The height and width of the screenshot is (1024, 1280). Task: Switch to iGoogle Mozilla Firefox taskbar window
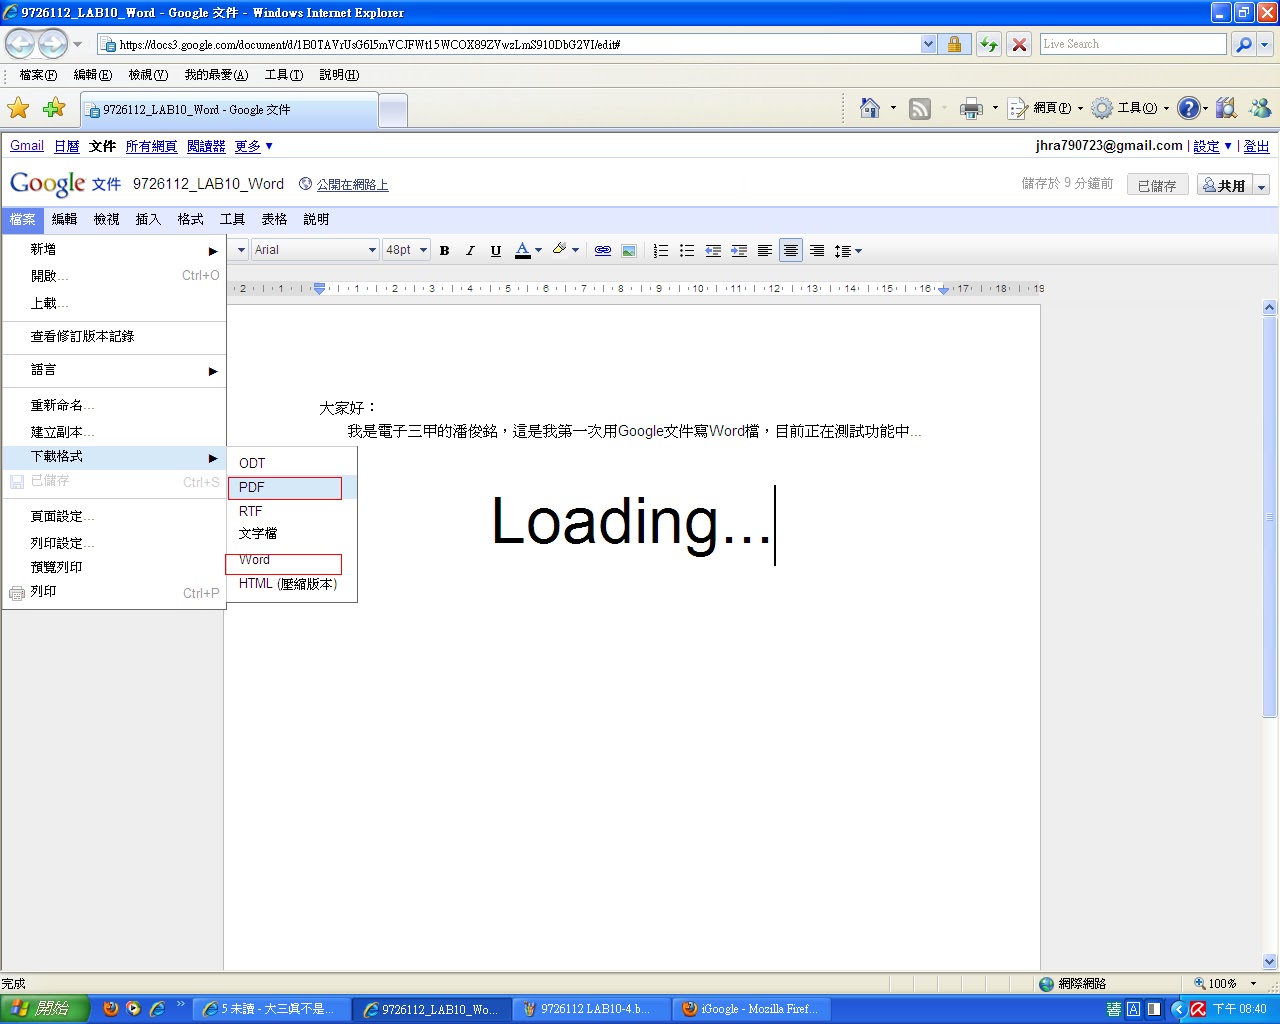pyautogui.click(x=751, y=1009)
